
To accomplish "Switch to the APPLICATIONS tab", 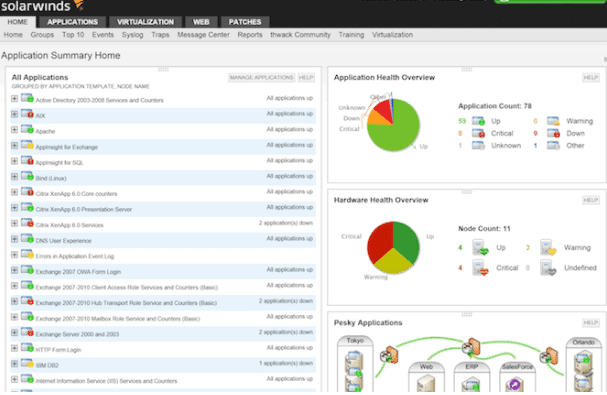I will click(x=72, y=22).
